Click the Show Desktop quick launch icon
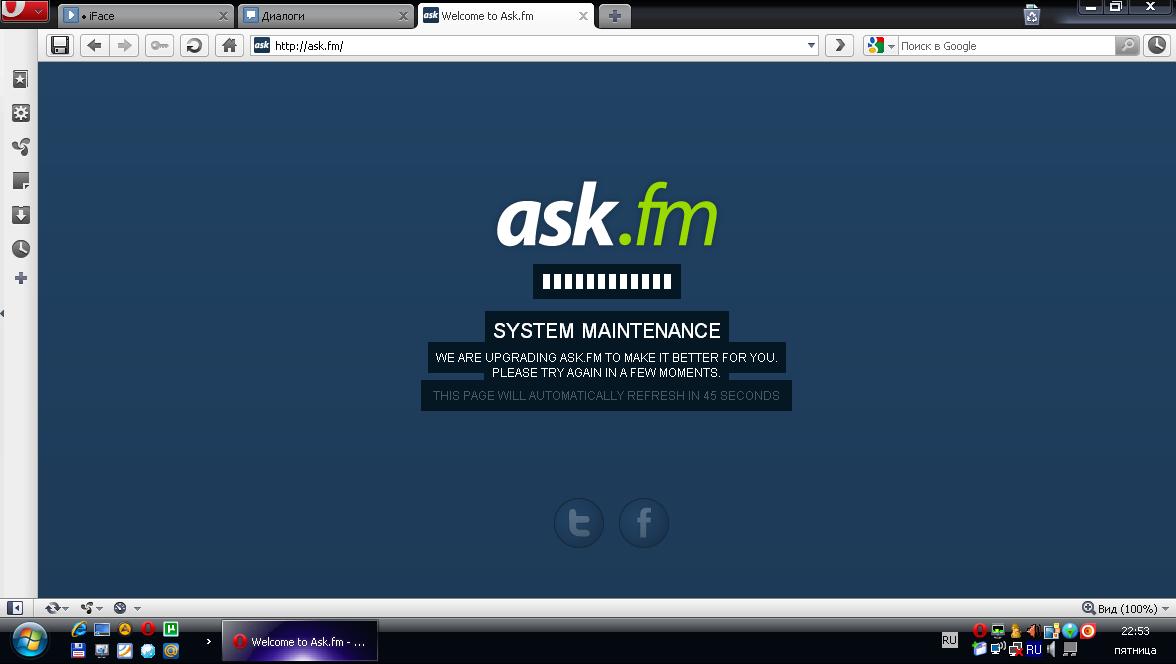Viewport: 1176px width, 664px height. pos(102,629)
